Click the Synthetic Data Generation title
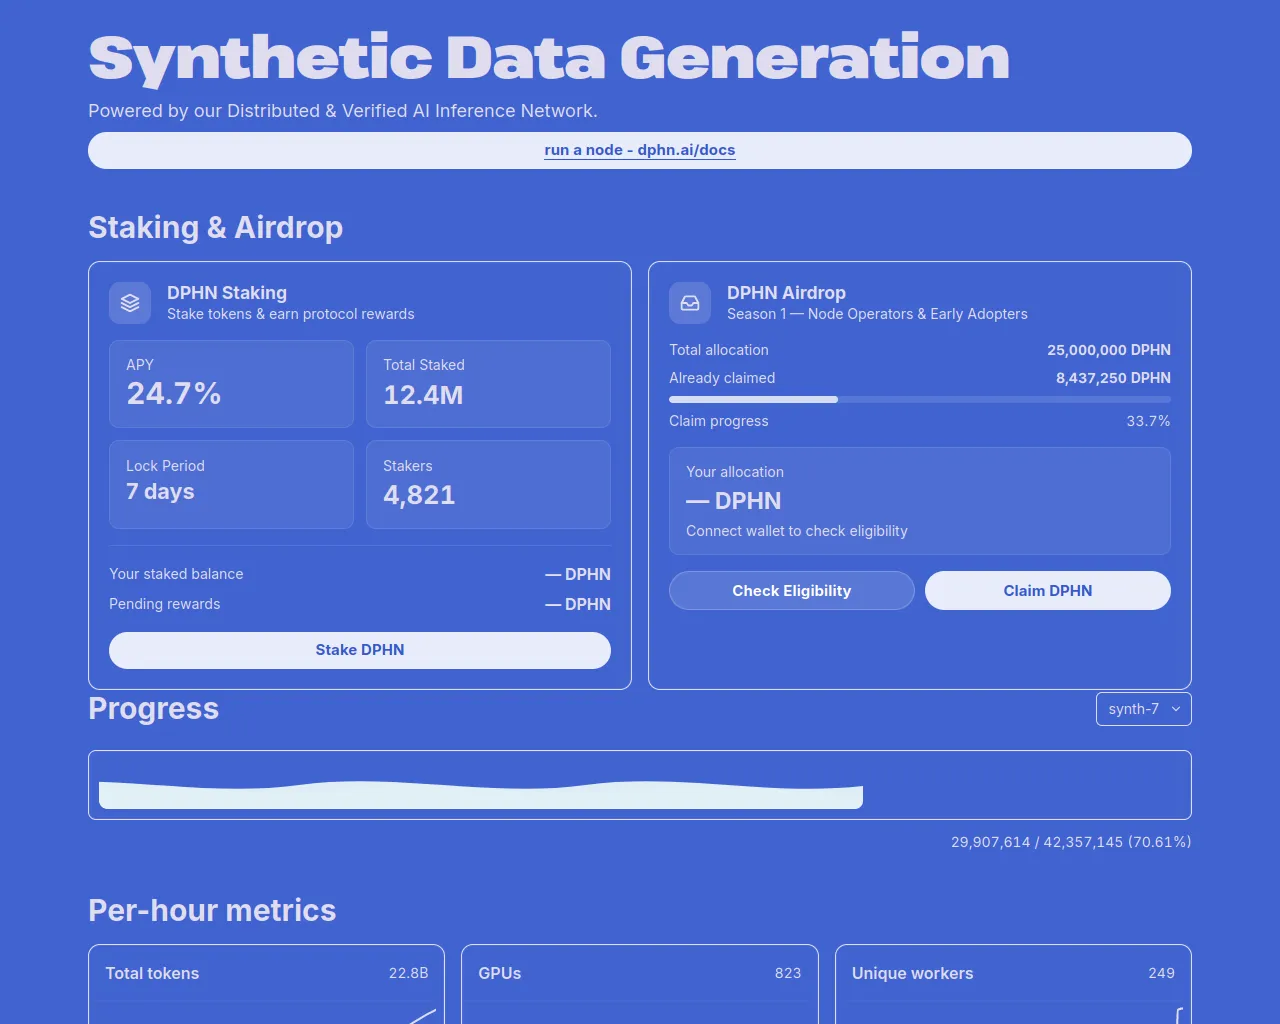This screenshot has width=1280, height=1024. 549,58
